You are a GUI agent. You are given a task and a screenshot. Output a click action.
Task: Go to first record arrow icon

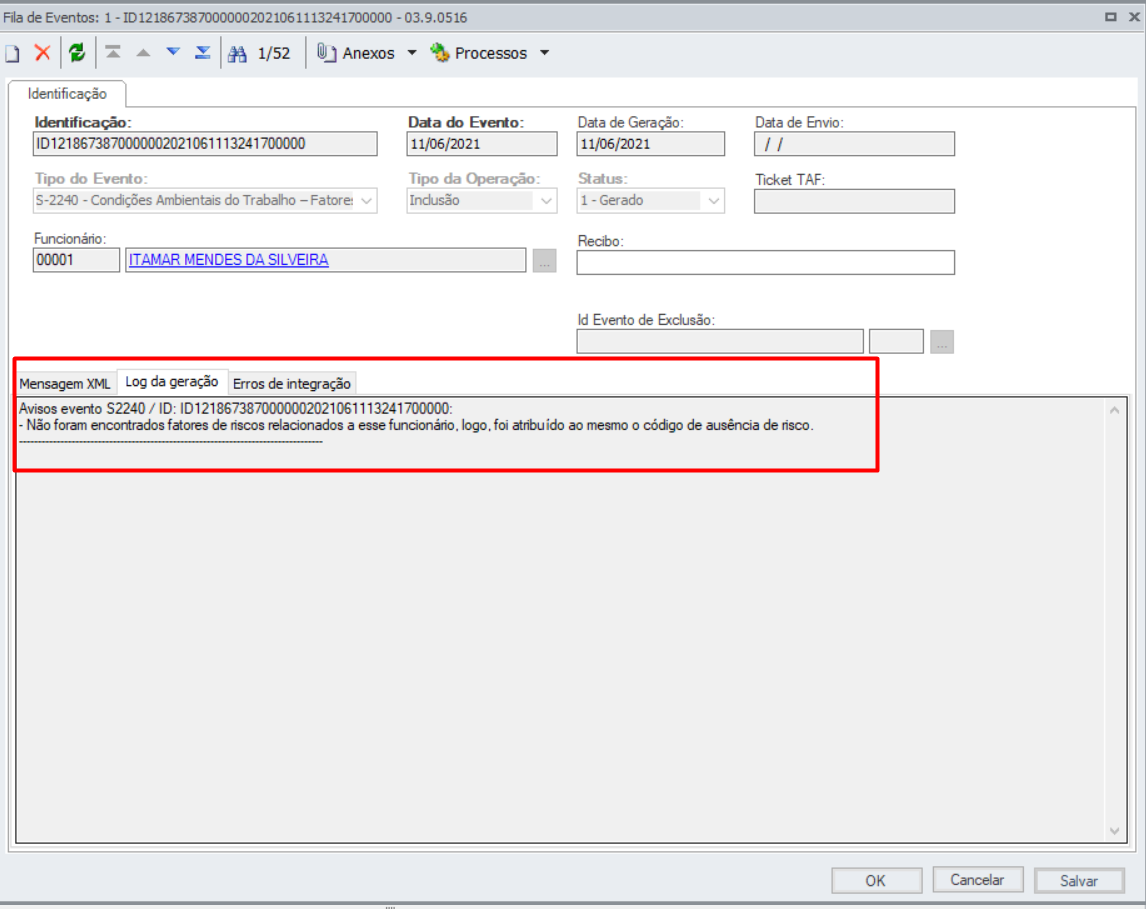[x=113, y=53]
